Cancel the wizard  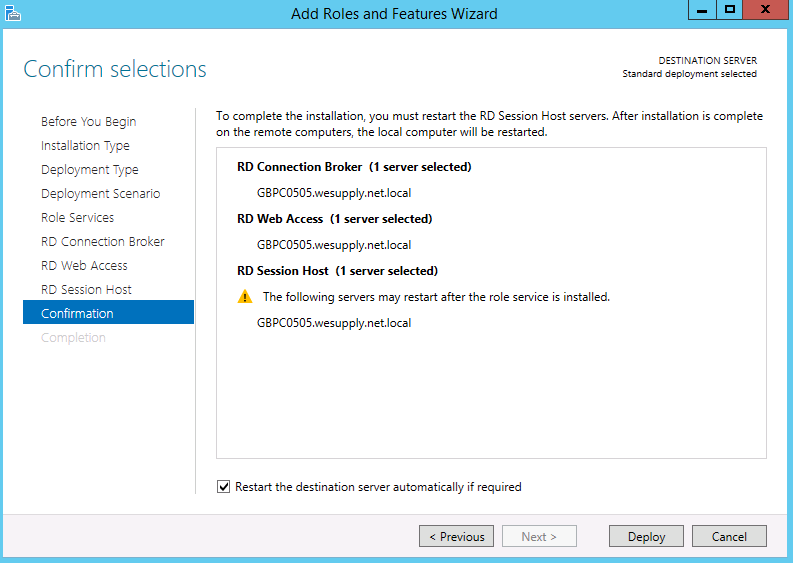point(729,536)
